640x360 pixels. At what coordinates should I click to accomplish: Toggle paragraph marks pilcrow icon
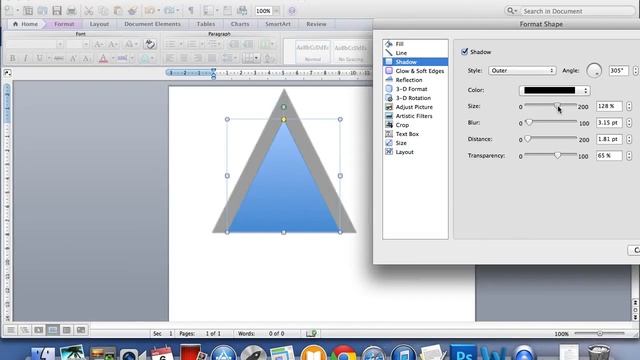pyautogui.click(x=191, y=11)
